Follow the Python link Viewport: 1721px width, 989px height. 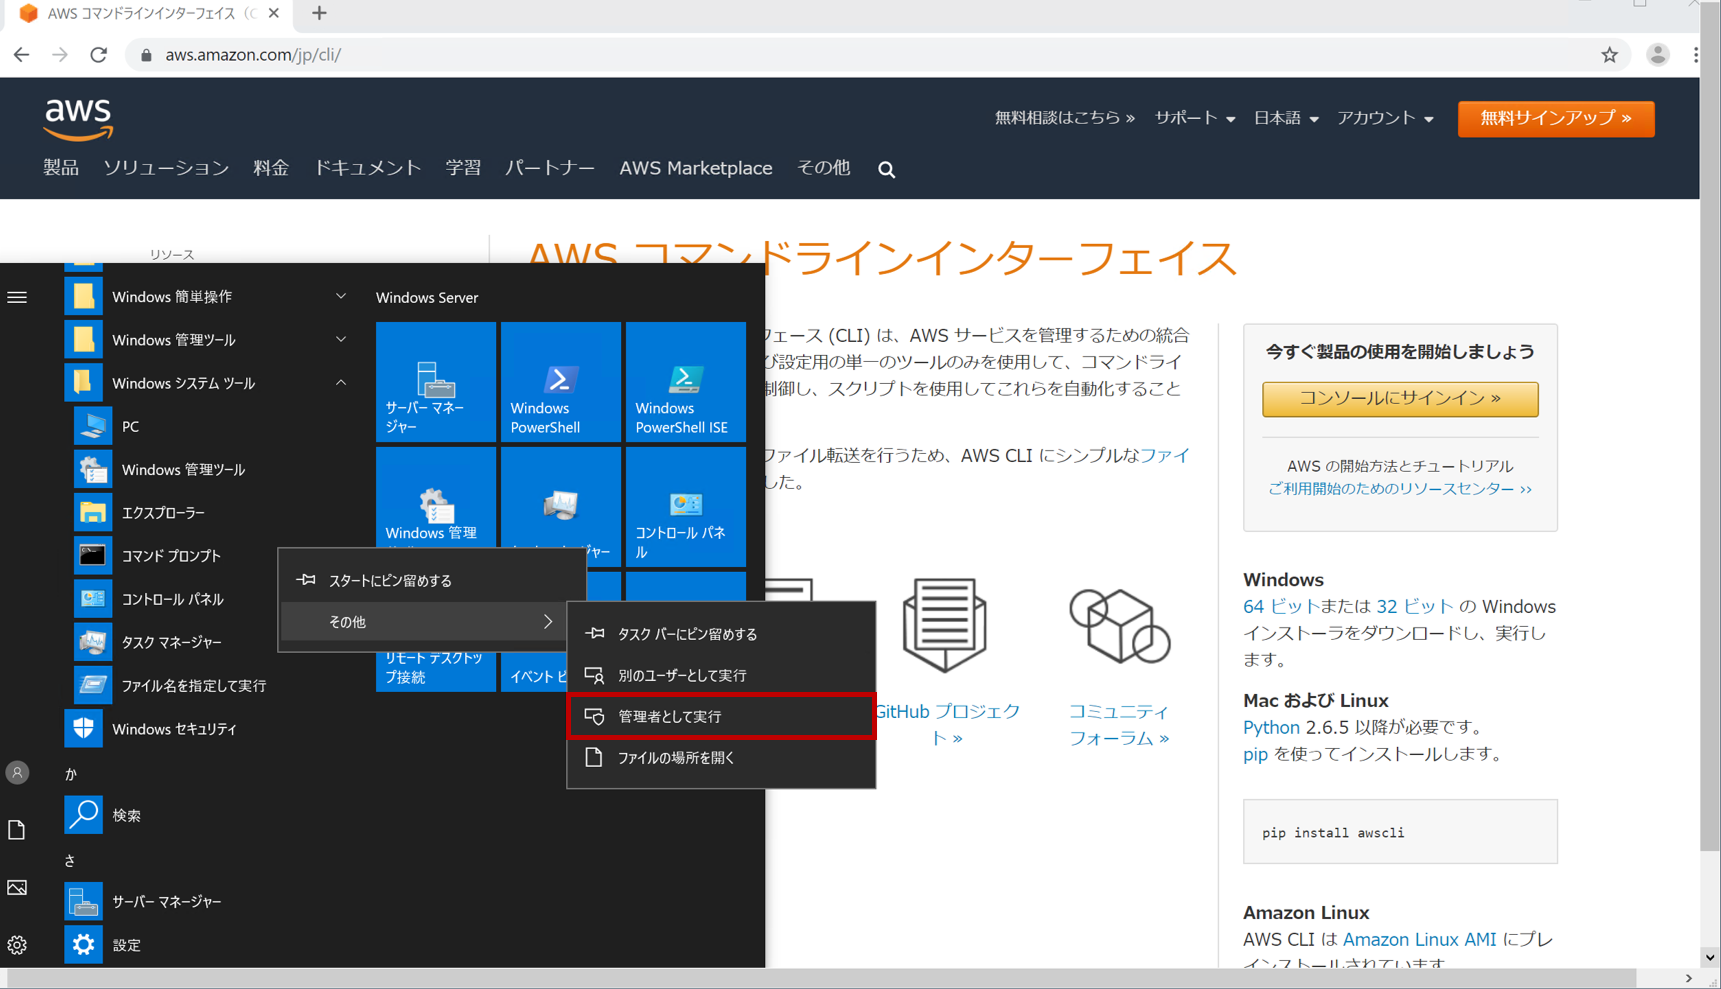click(1271, 727)
